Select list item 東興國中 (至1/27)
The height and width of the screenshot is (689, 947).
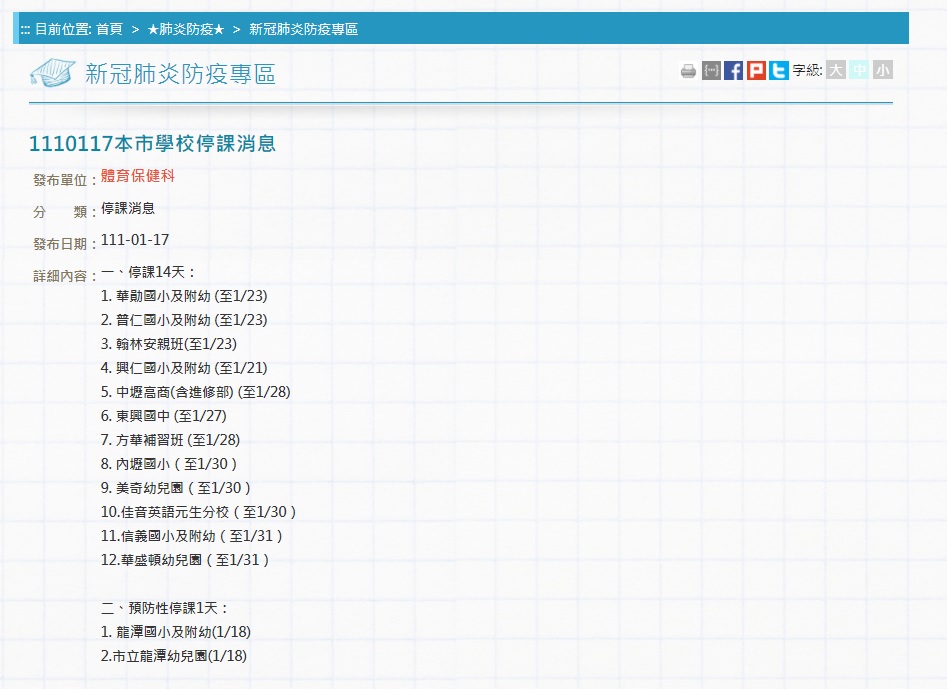click(164, 416)
